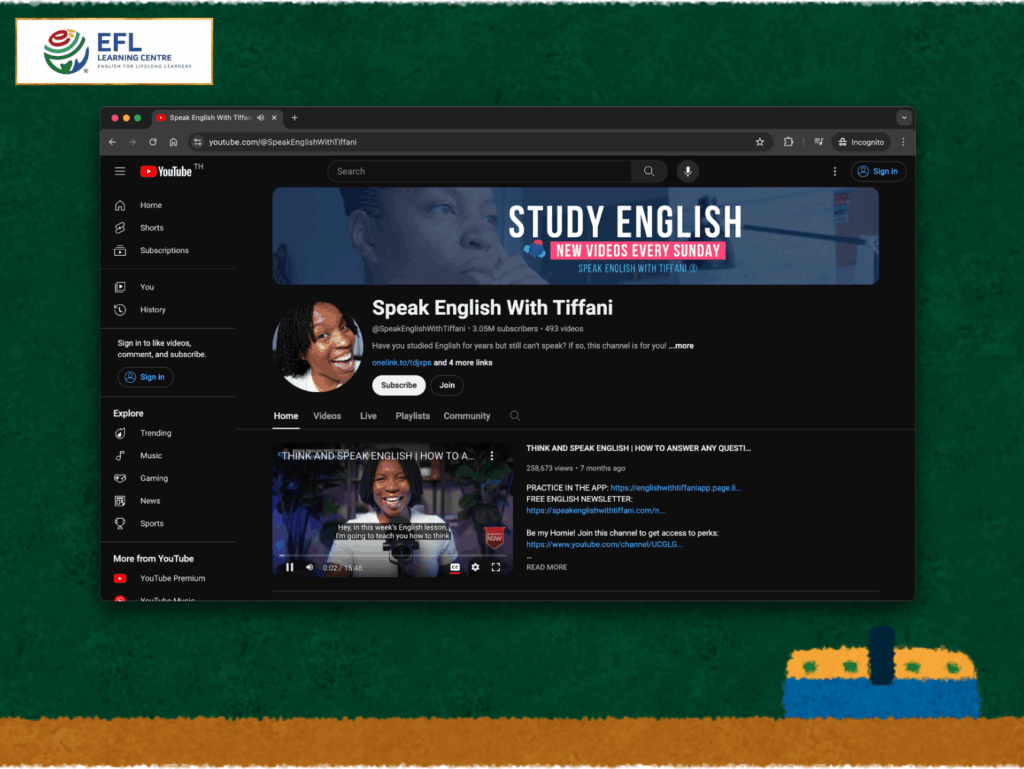Open speakenglishwithtiffani.com newsletter link

[596, 510]
